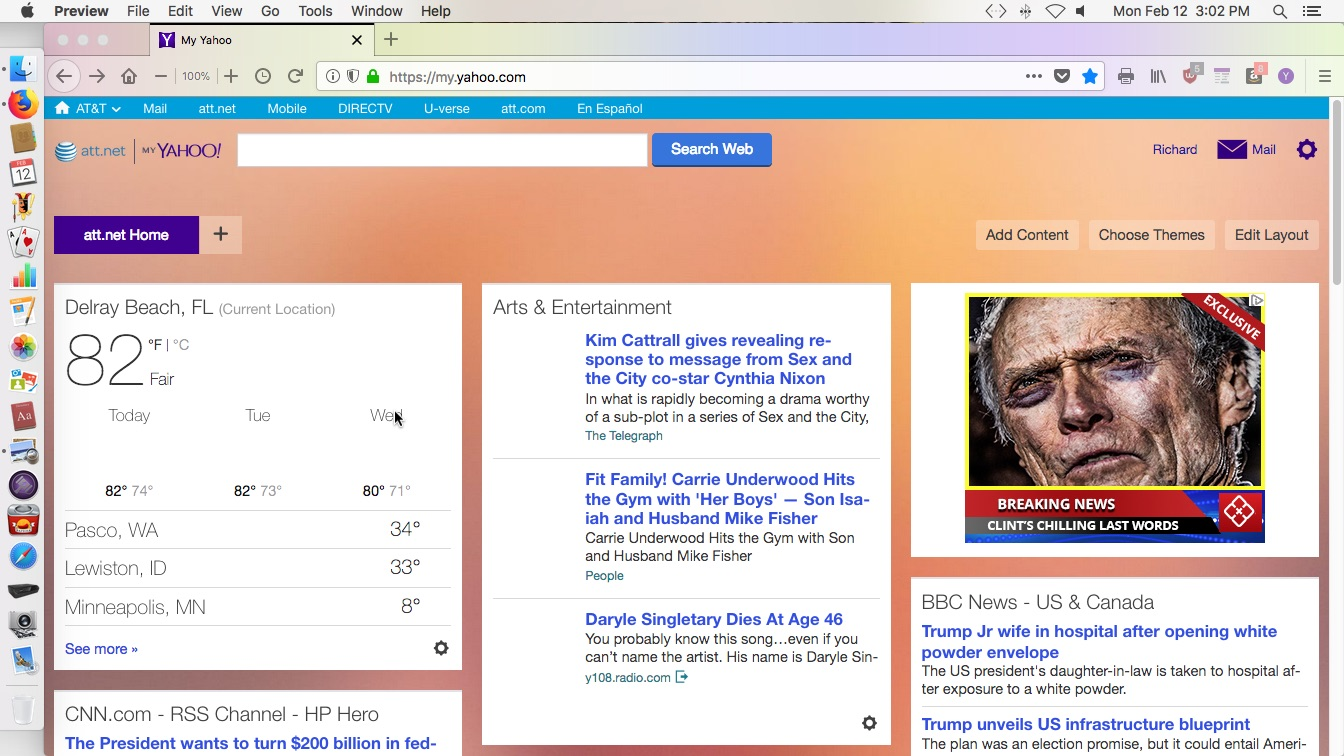Image resolution: width=1344 pixels, height=756 pixels.
Task: Open a new browser tab
Action: click(x=391, y=40)
